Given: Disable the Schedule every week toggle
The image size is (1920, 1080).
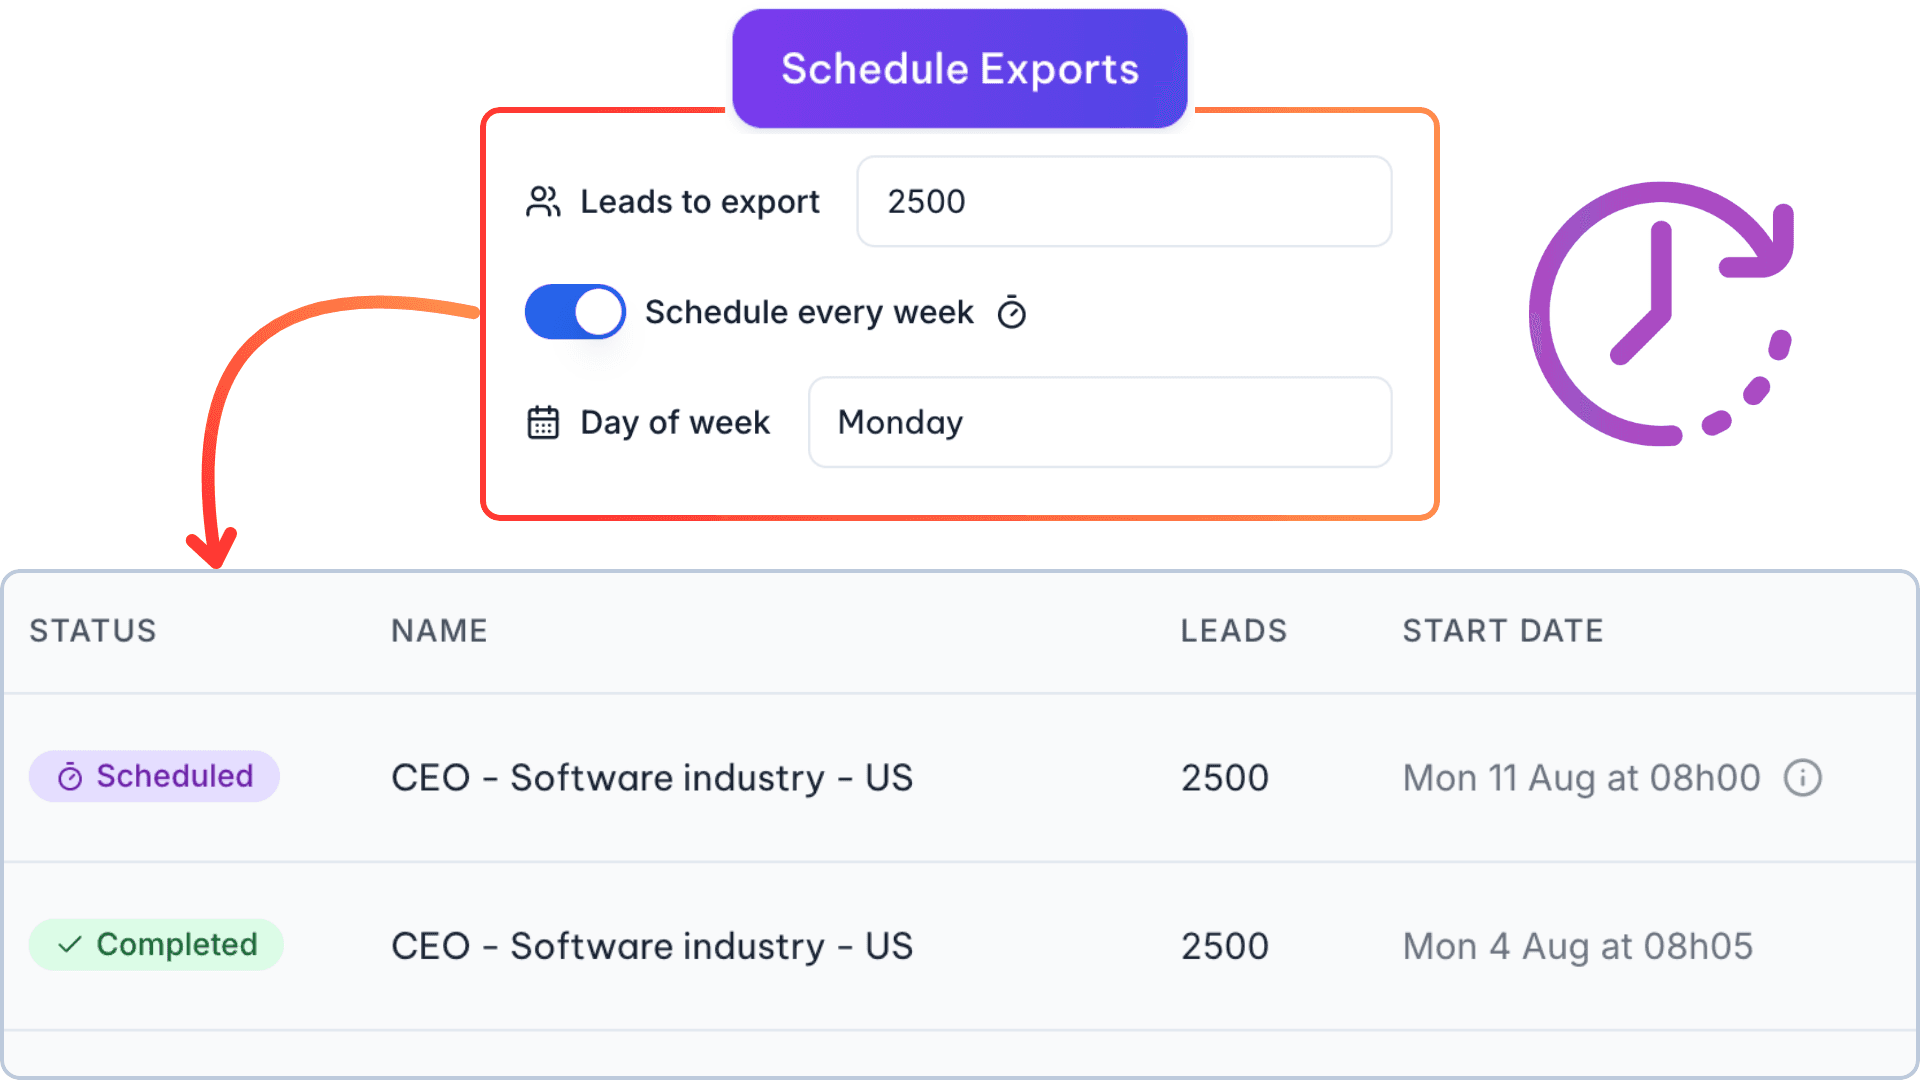Looking at the screenshot, I should 575,312.
